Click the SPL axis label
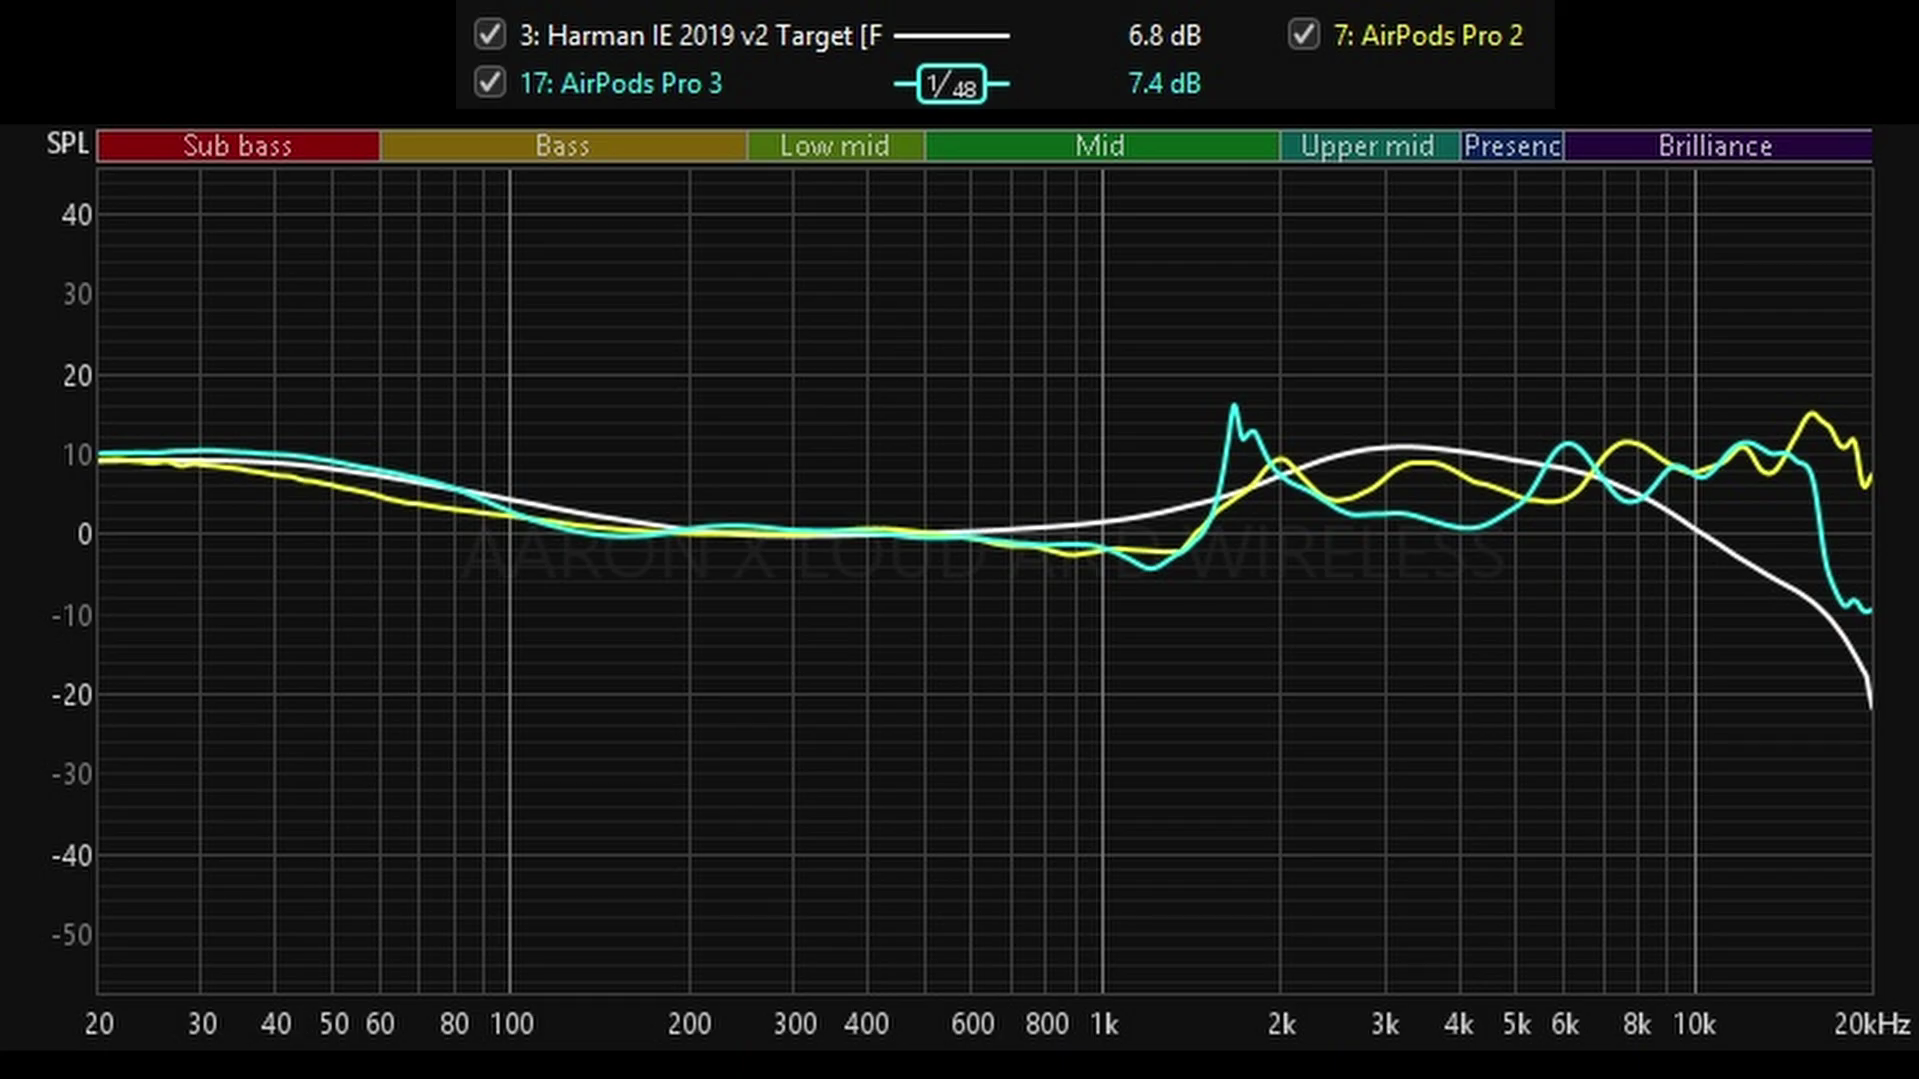 (x=68, y=143)
